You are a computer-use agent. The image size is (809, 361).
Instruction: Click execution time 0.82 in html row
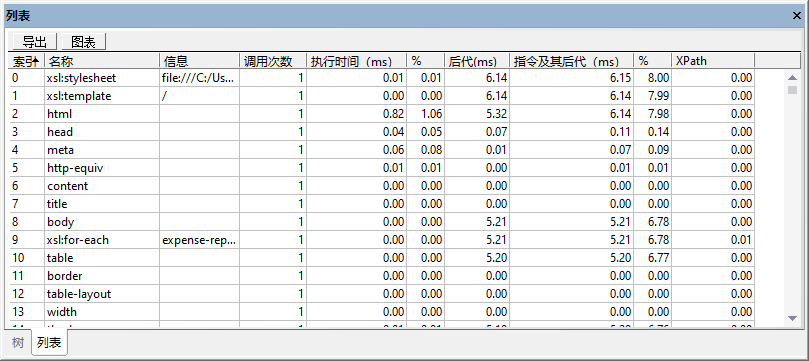(394, 114)
